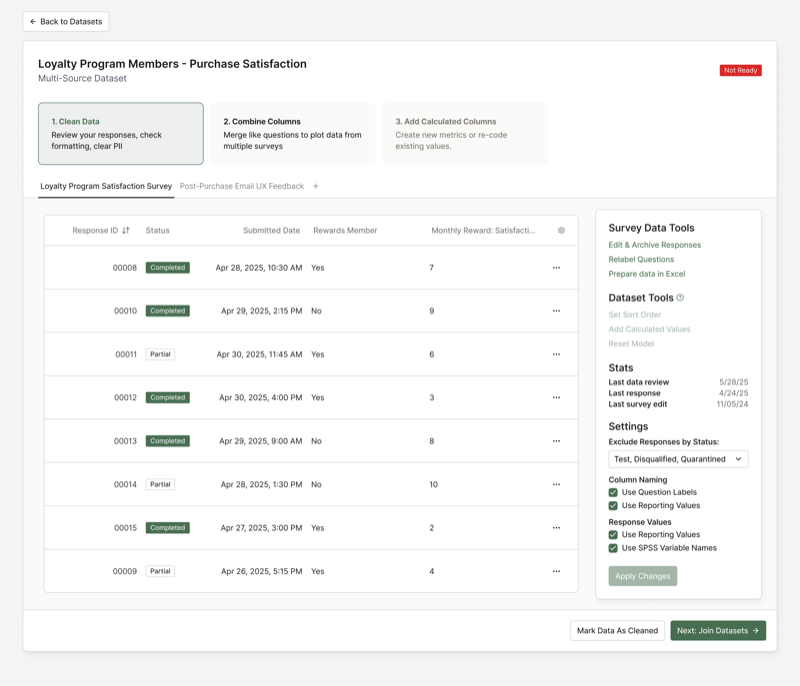800x686 pixels.
Task: Click response ID 00013 cell
Action: tap(126, 441)
